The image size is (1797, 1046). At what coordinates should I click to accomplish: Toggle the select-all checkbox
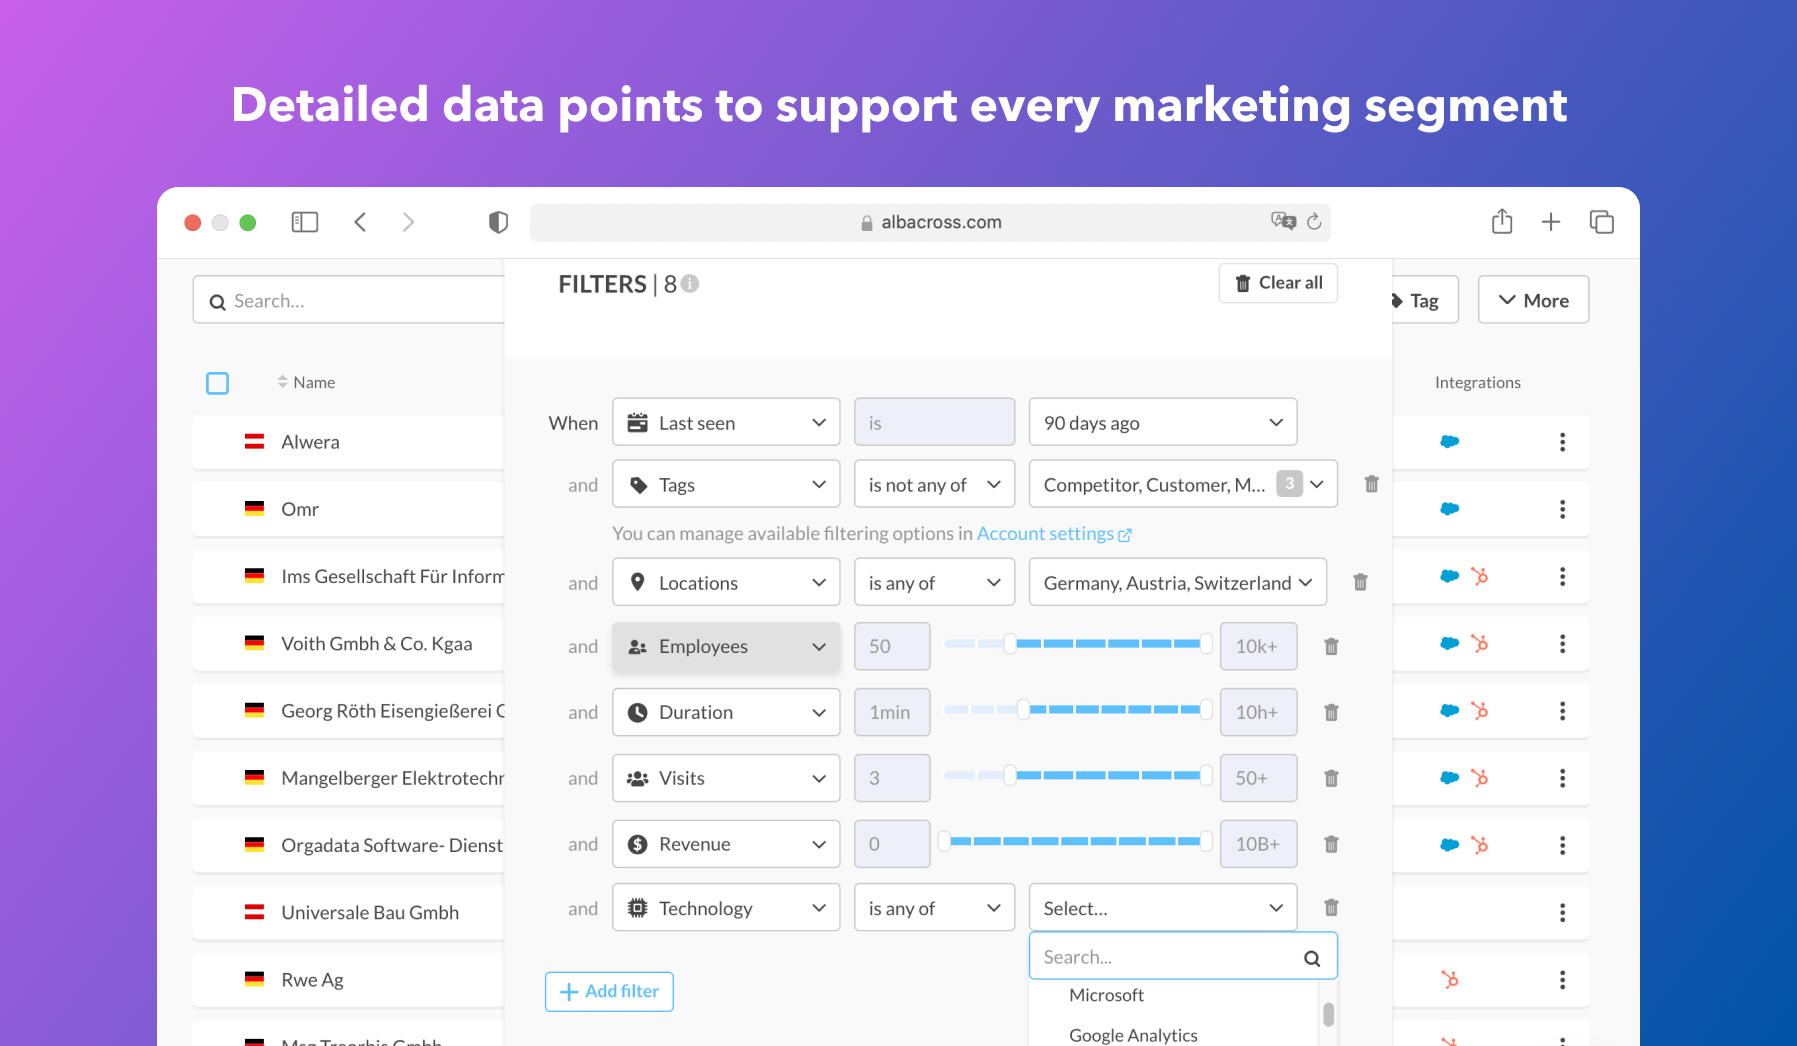[217, 383]
